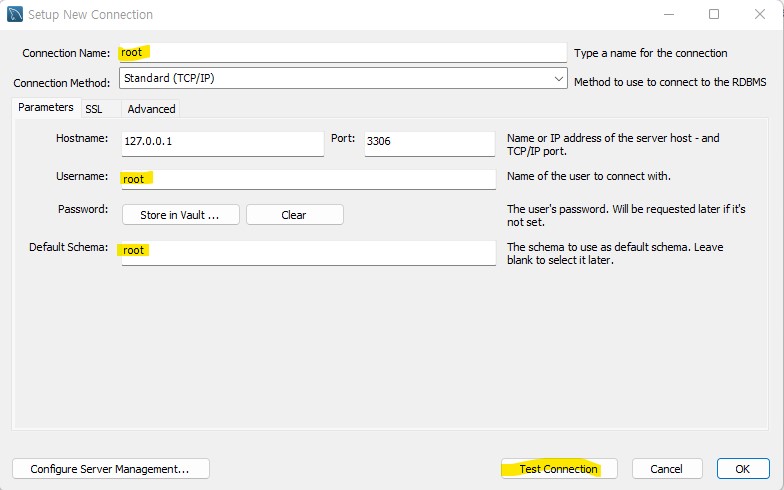This screenshot has width=784, height=490.
Task: Click Store in Vault button
Action: [180, 215]
